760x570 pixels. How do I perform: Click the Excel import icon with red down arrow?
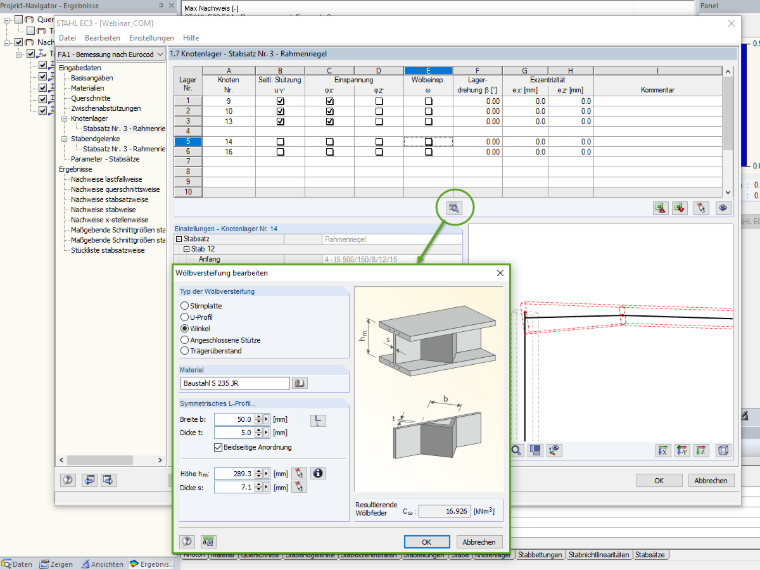pos(680,208)
